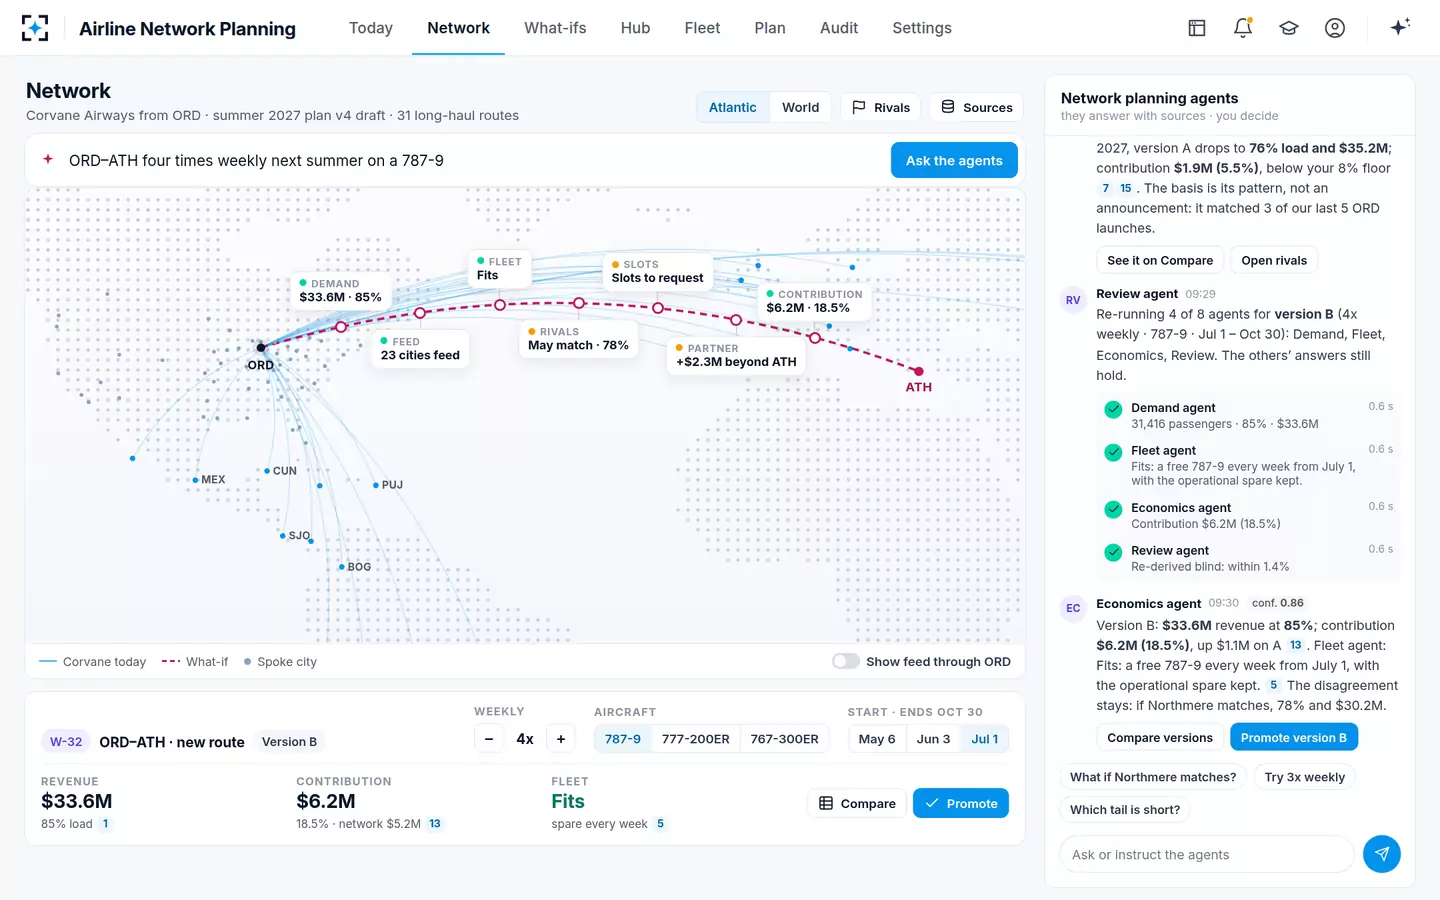Click the green check next to Re-derived blind
This screenshot has width=1440, height=900.
pyautogui.click(x=1113, y=552)
